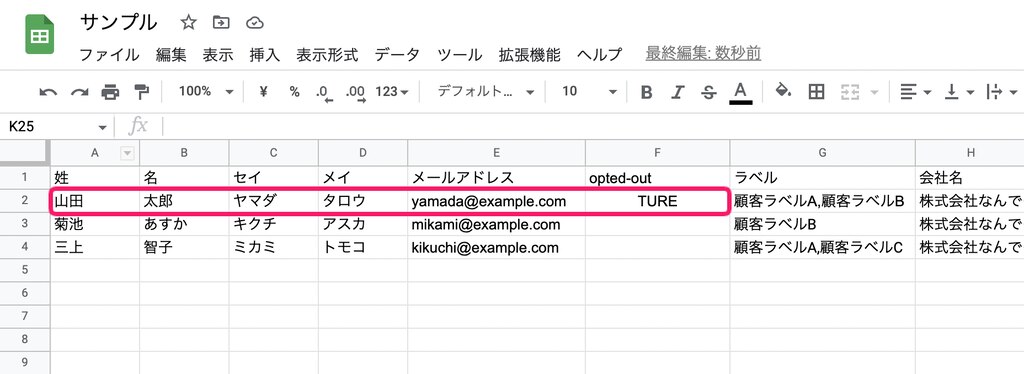
Task: Open the 100% zoom dropdown
Action: coord(206,91)
